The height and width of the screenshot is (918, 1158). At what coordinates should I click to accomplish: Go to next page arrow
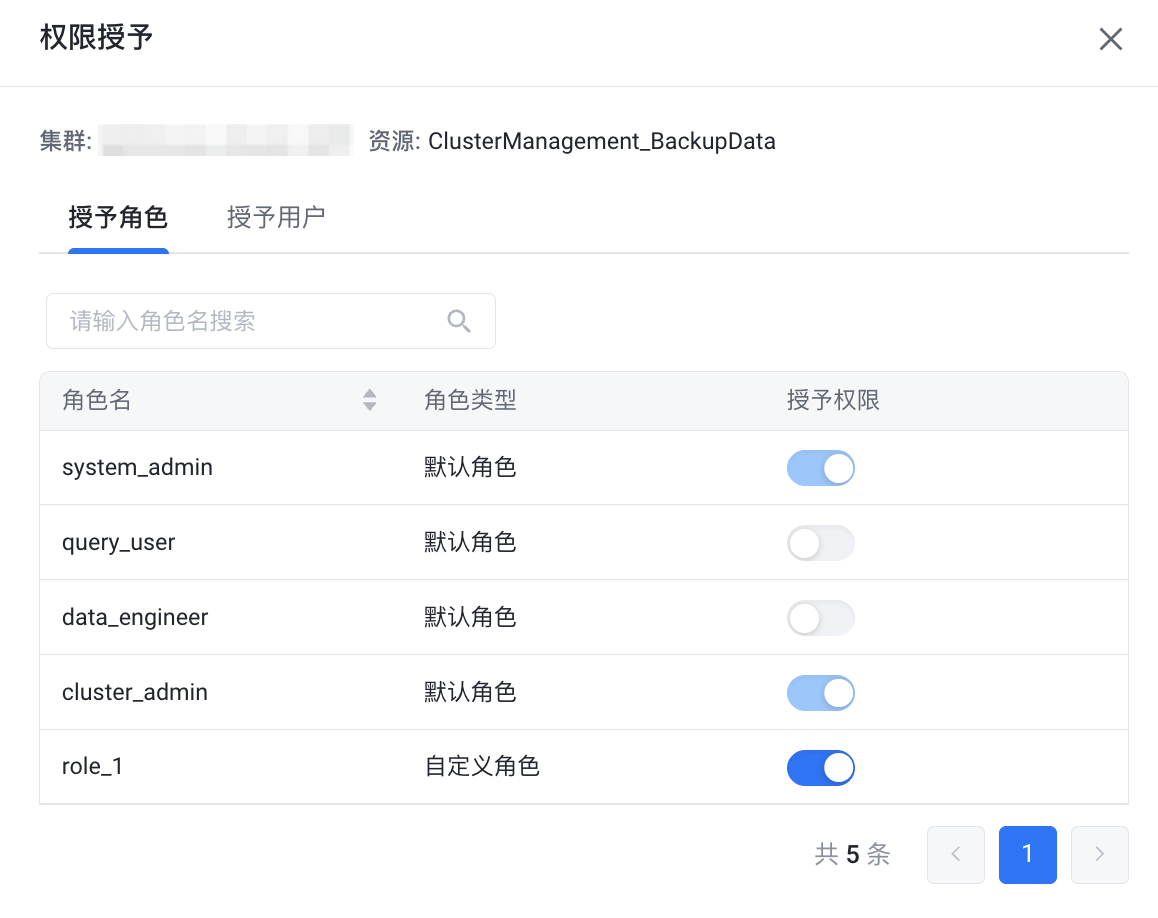pyautogui.click(x=1099, y=854)
